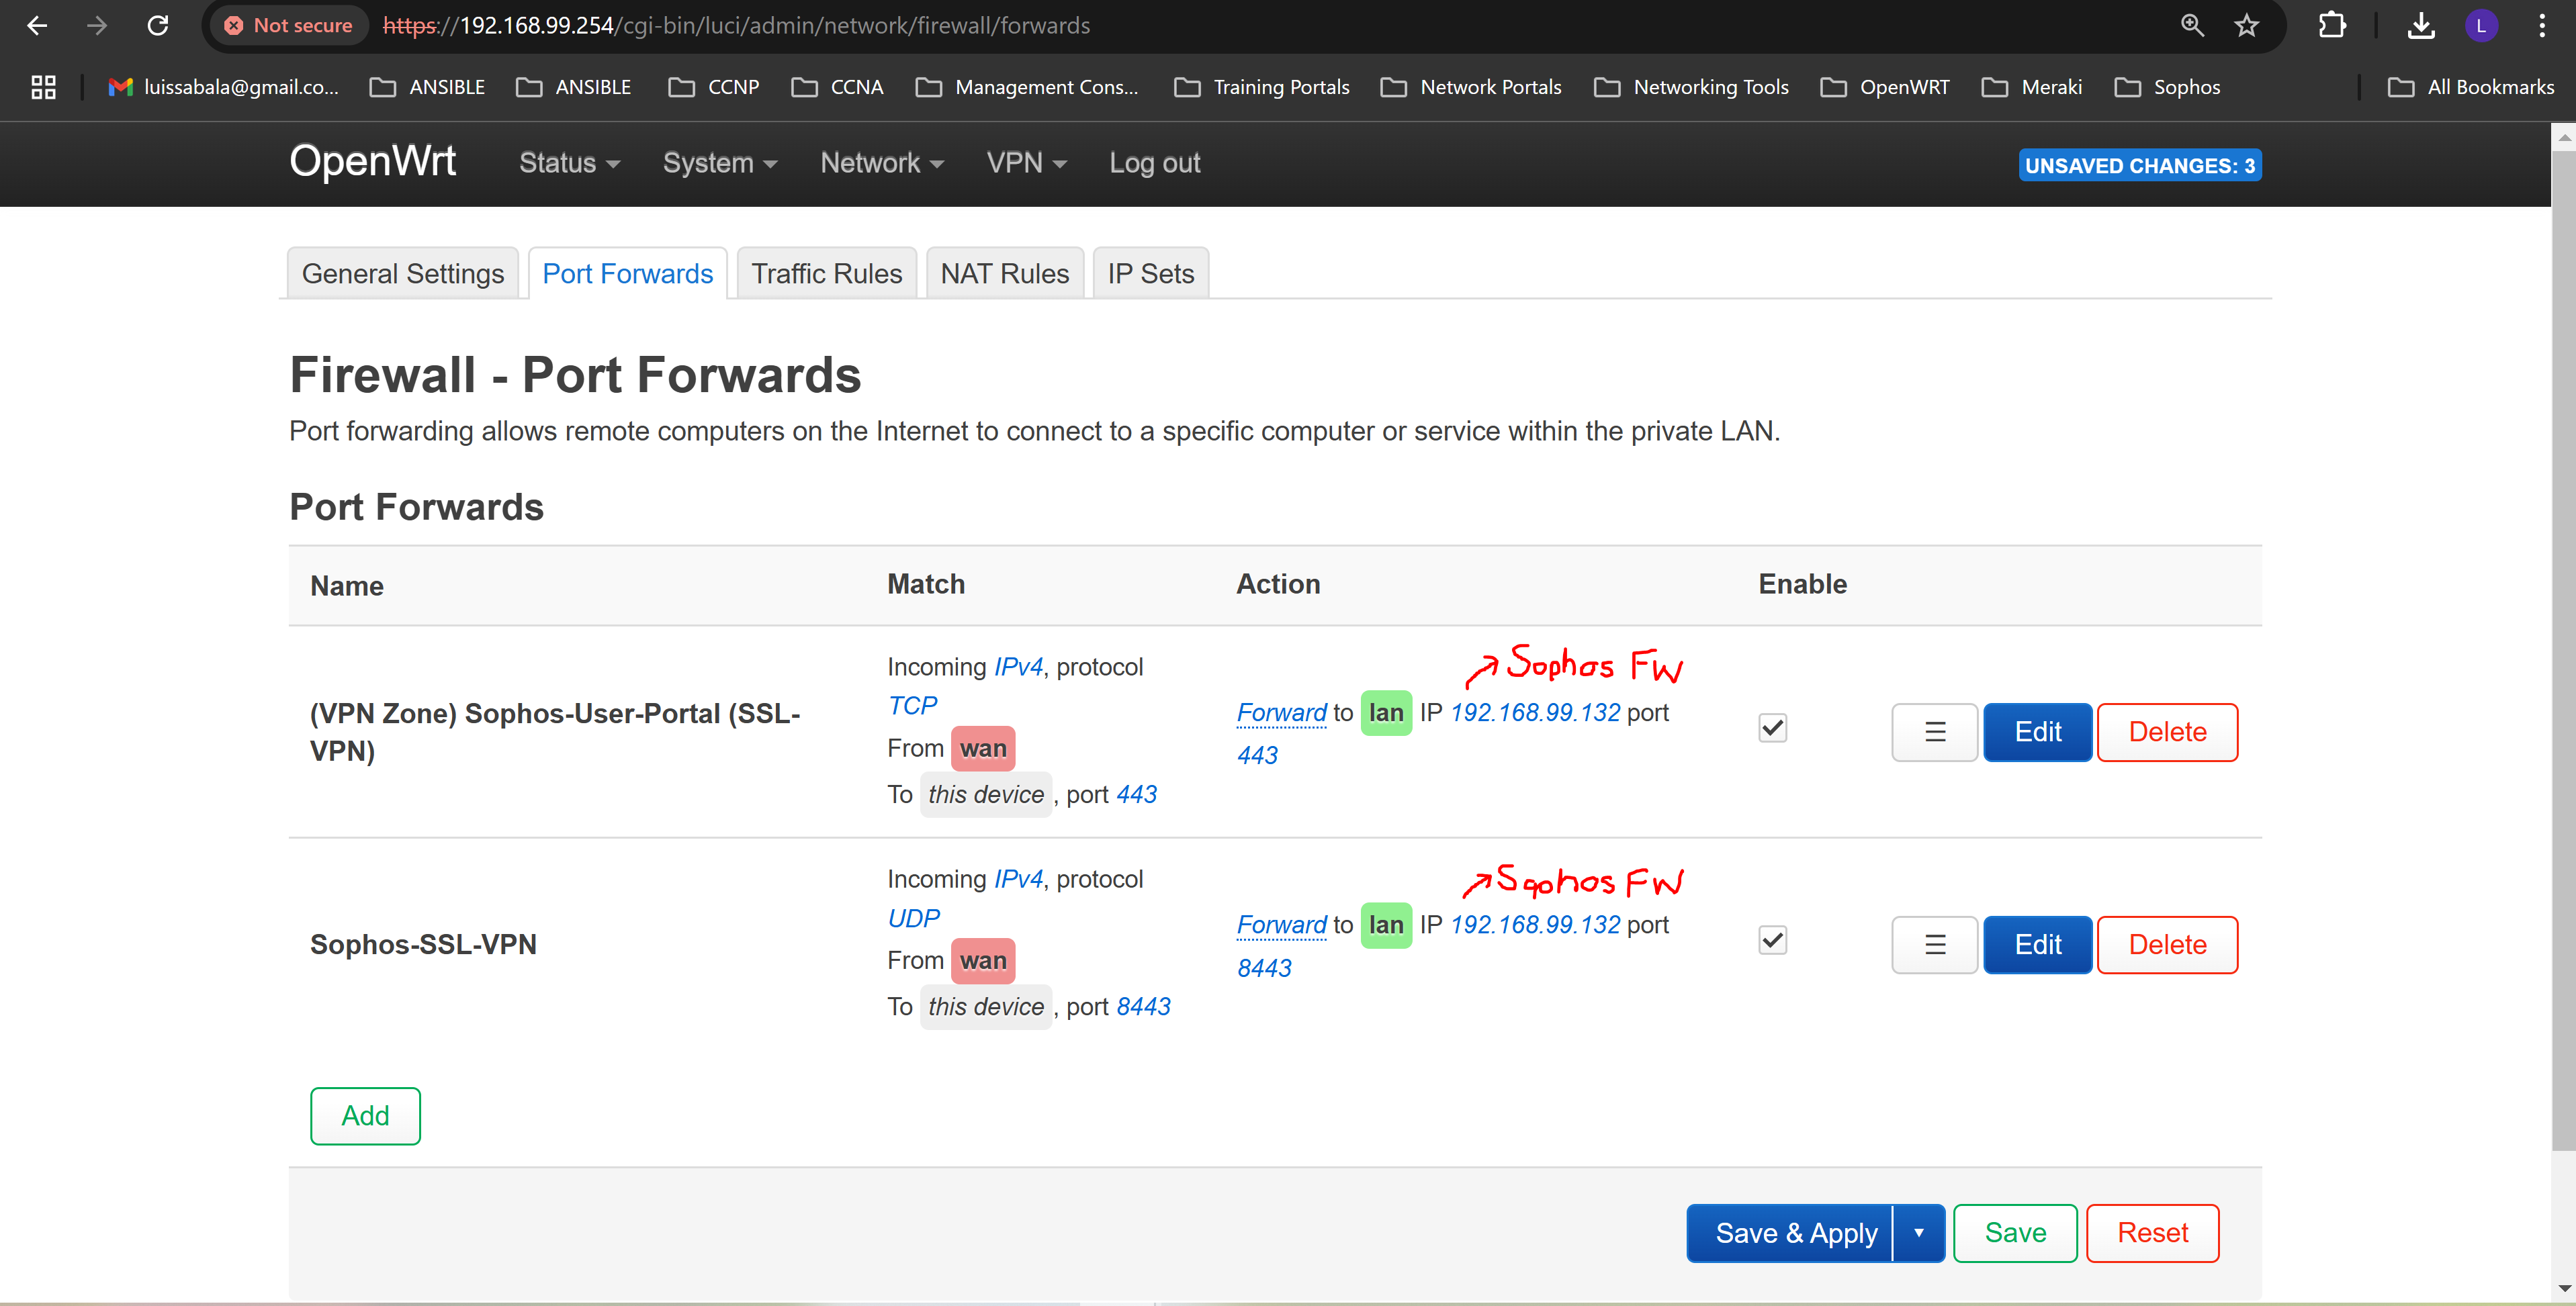Open the Gmail luissabala bookmark
The height and width of the screenshot is (1306, 2576).
pos(224,87)
